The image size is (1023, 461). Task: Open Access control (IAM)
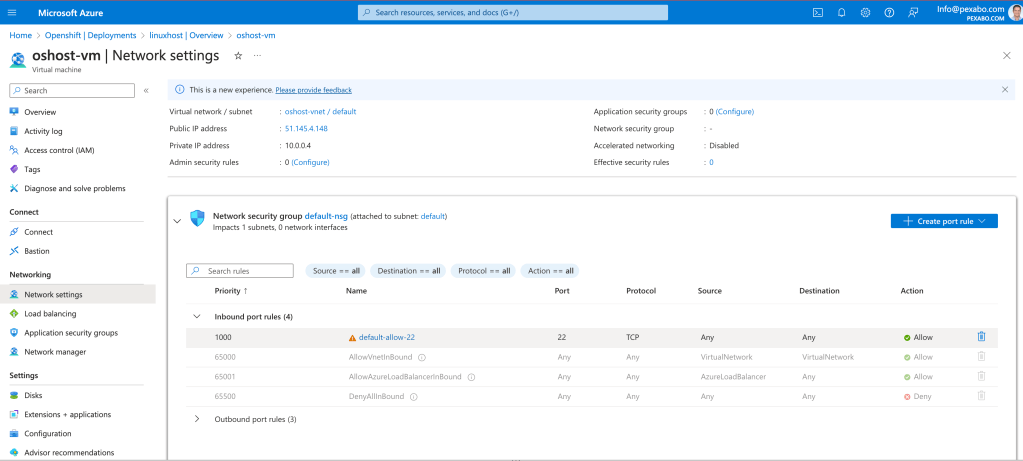(x=59, y=150)
